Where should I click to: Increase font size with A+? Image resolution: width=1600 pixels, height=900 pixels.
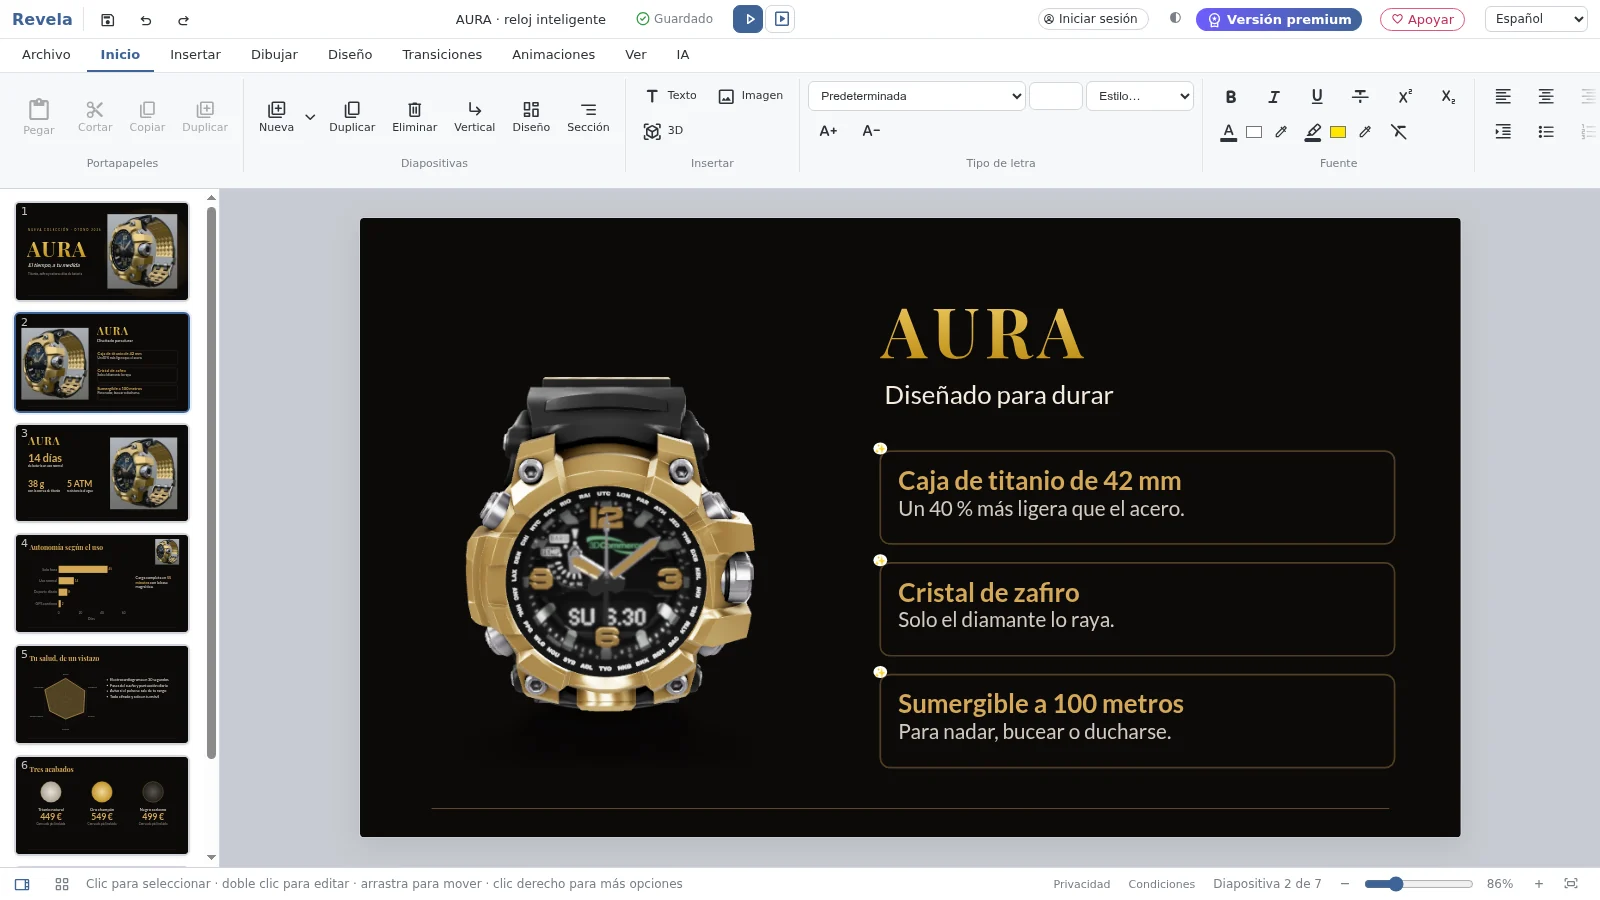tap(828, 131)
